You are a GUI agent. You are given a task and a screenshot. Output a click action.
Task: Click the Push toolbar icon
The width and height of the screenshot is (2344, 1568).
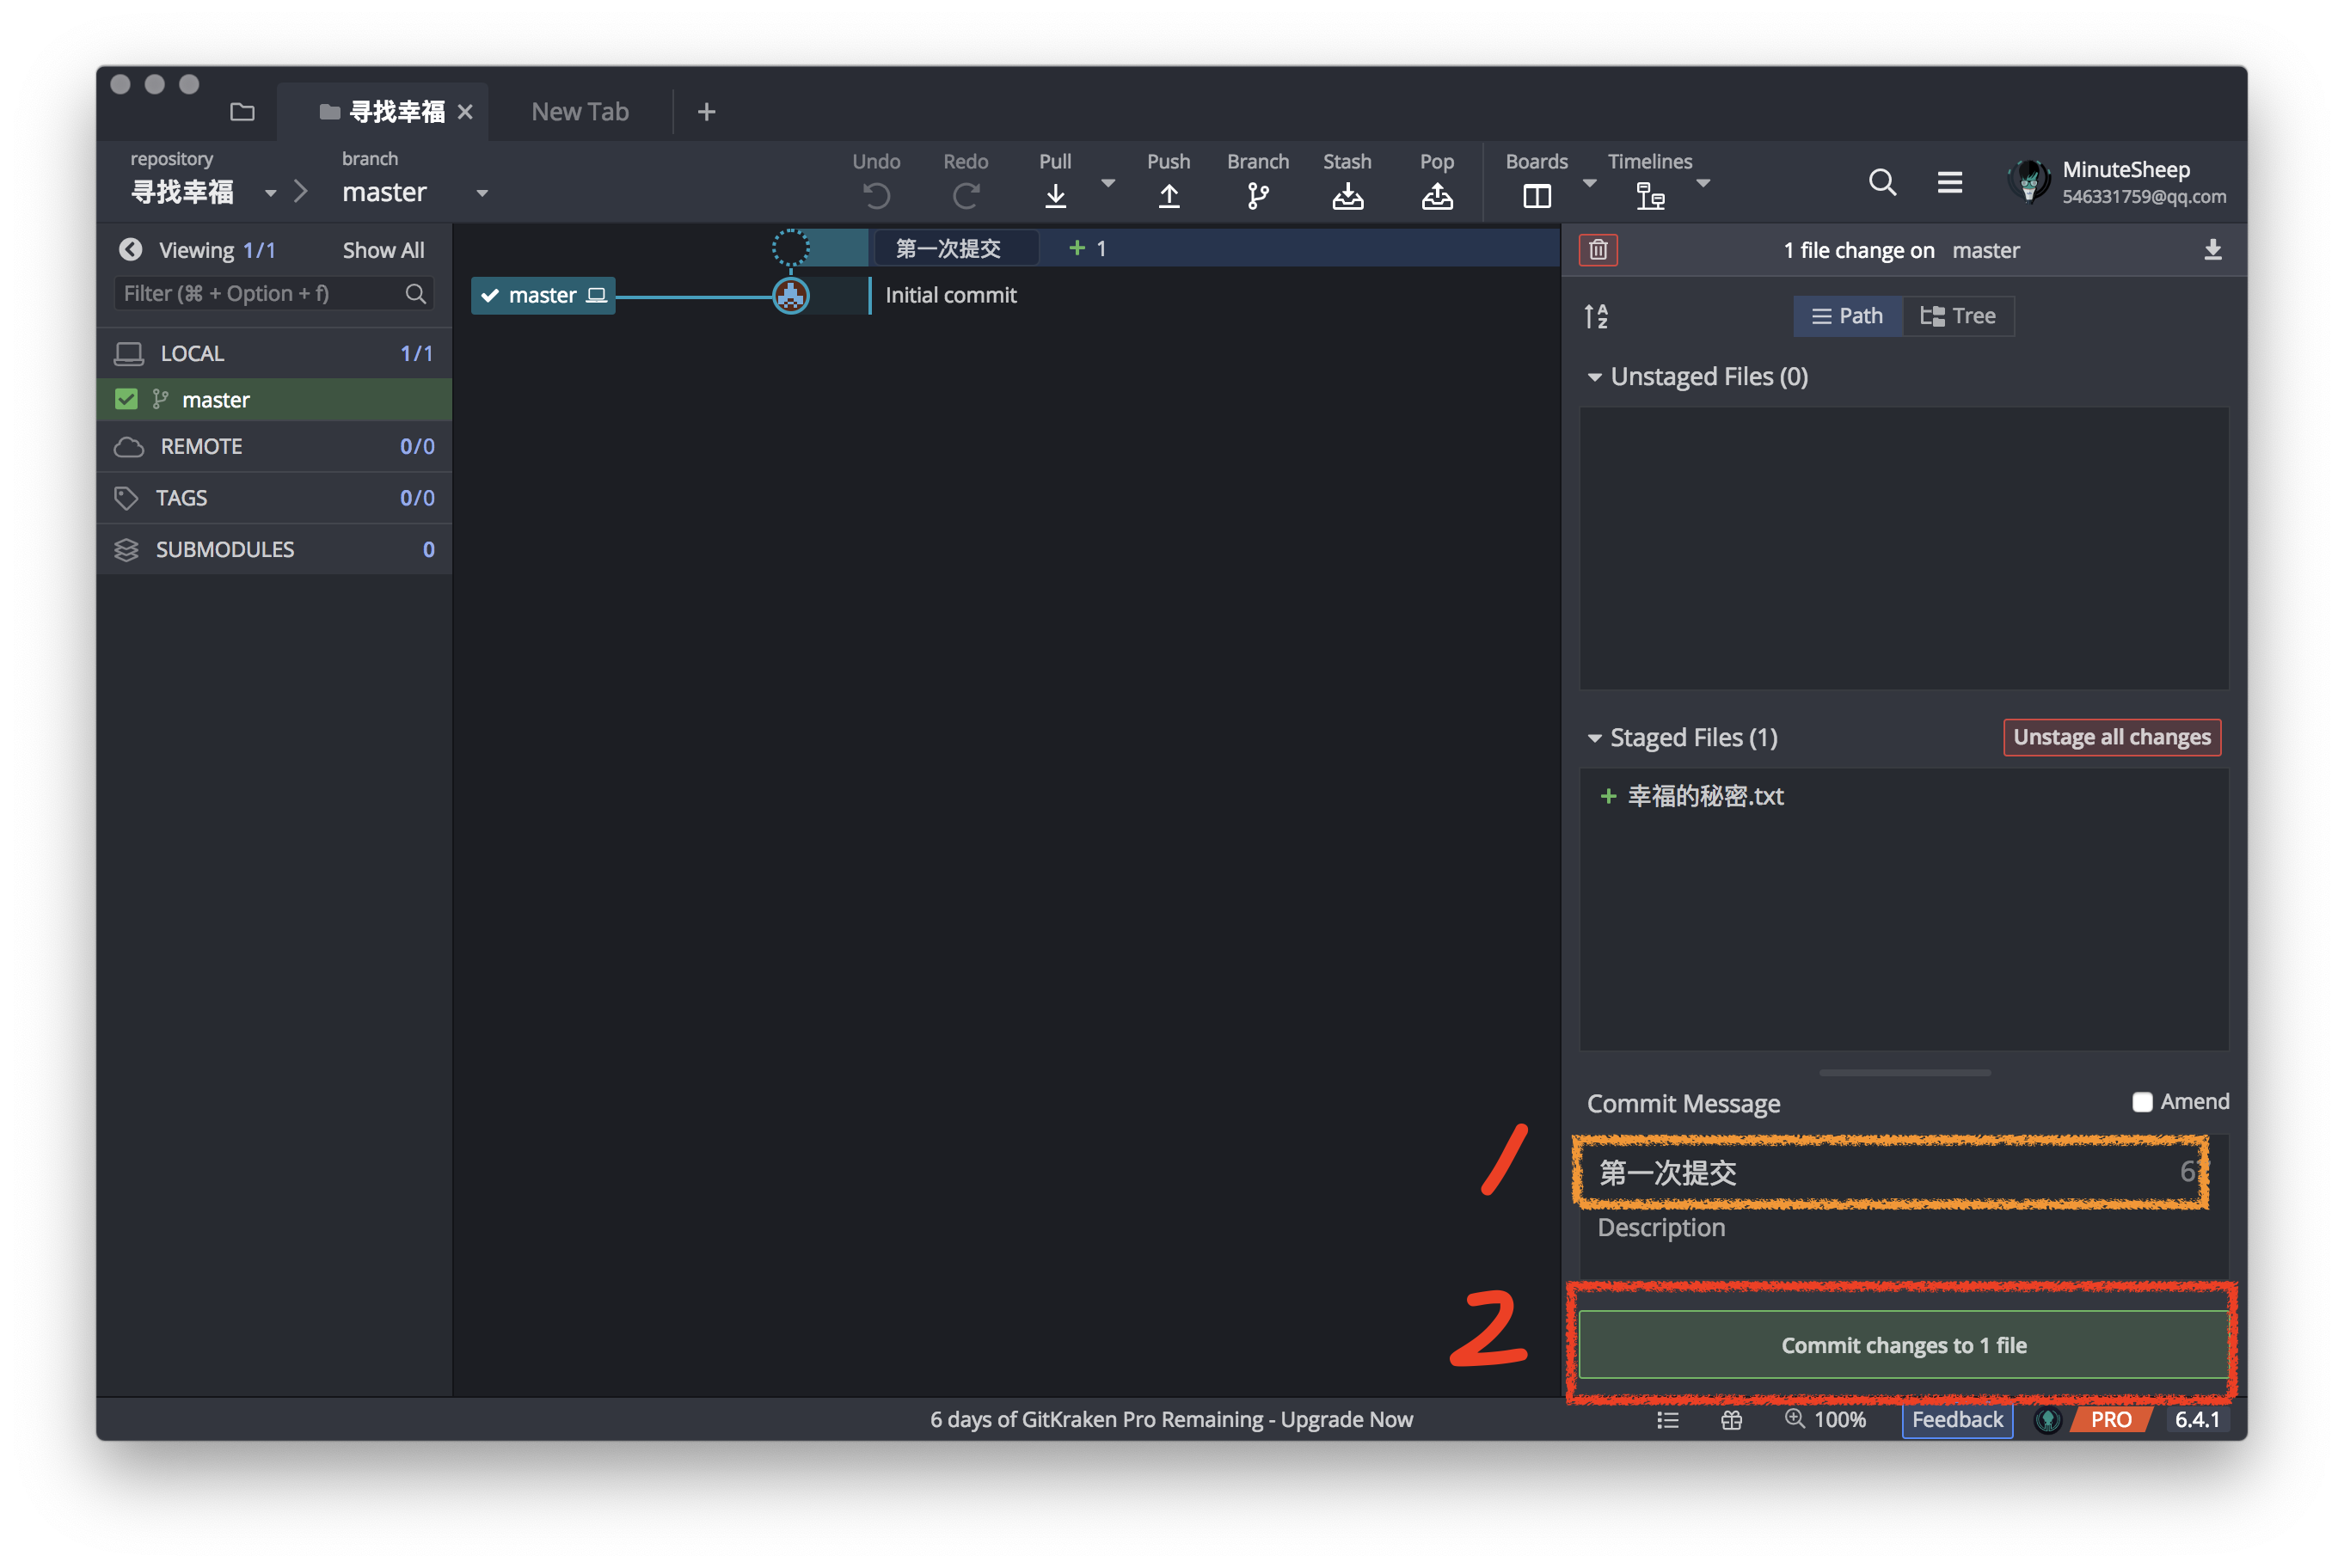[1168, 195]
